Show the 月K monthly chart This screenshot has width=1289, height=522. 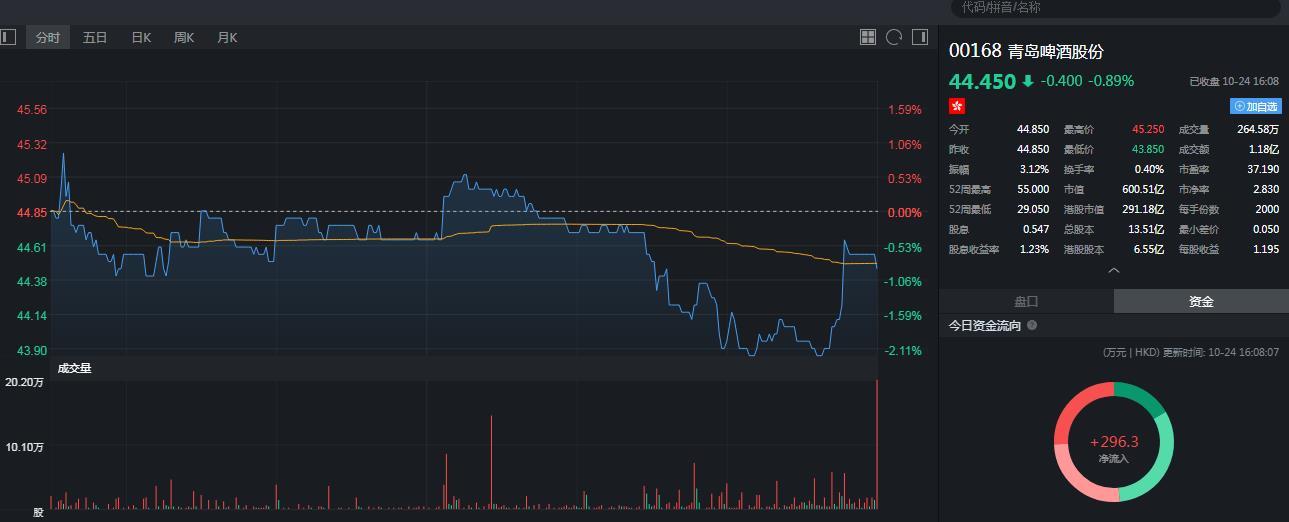point(227,38)
